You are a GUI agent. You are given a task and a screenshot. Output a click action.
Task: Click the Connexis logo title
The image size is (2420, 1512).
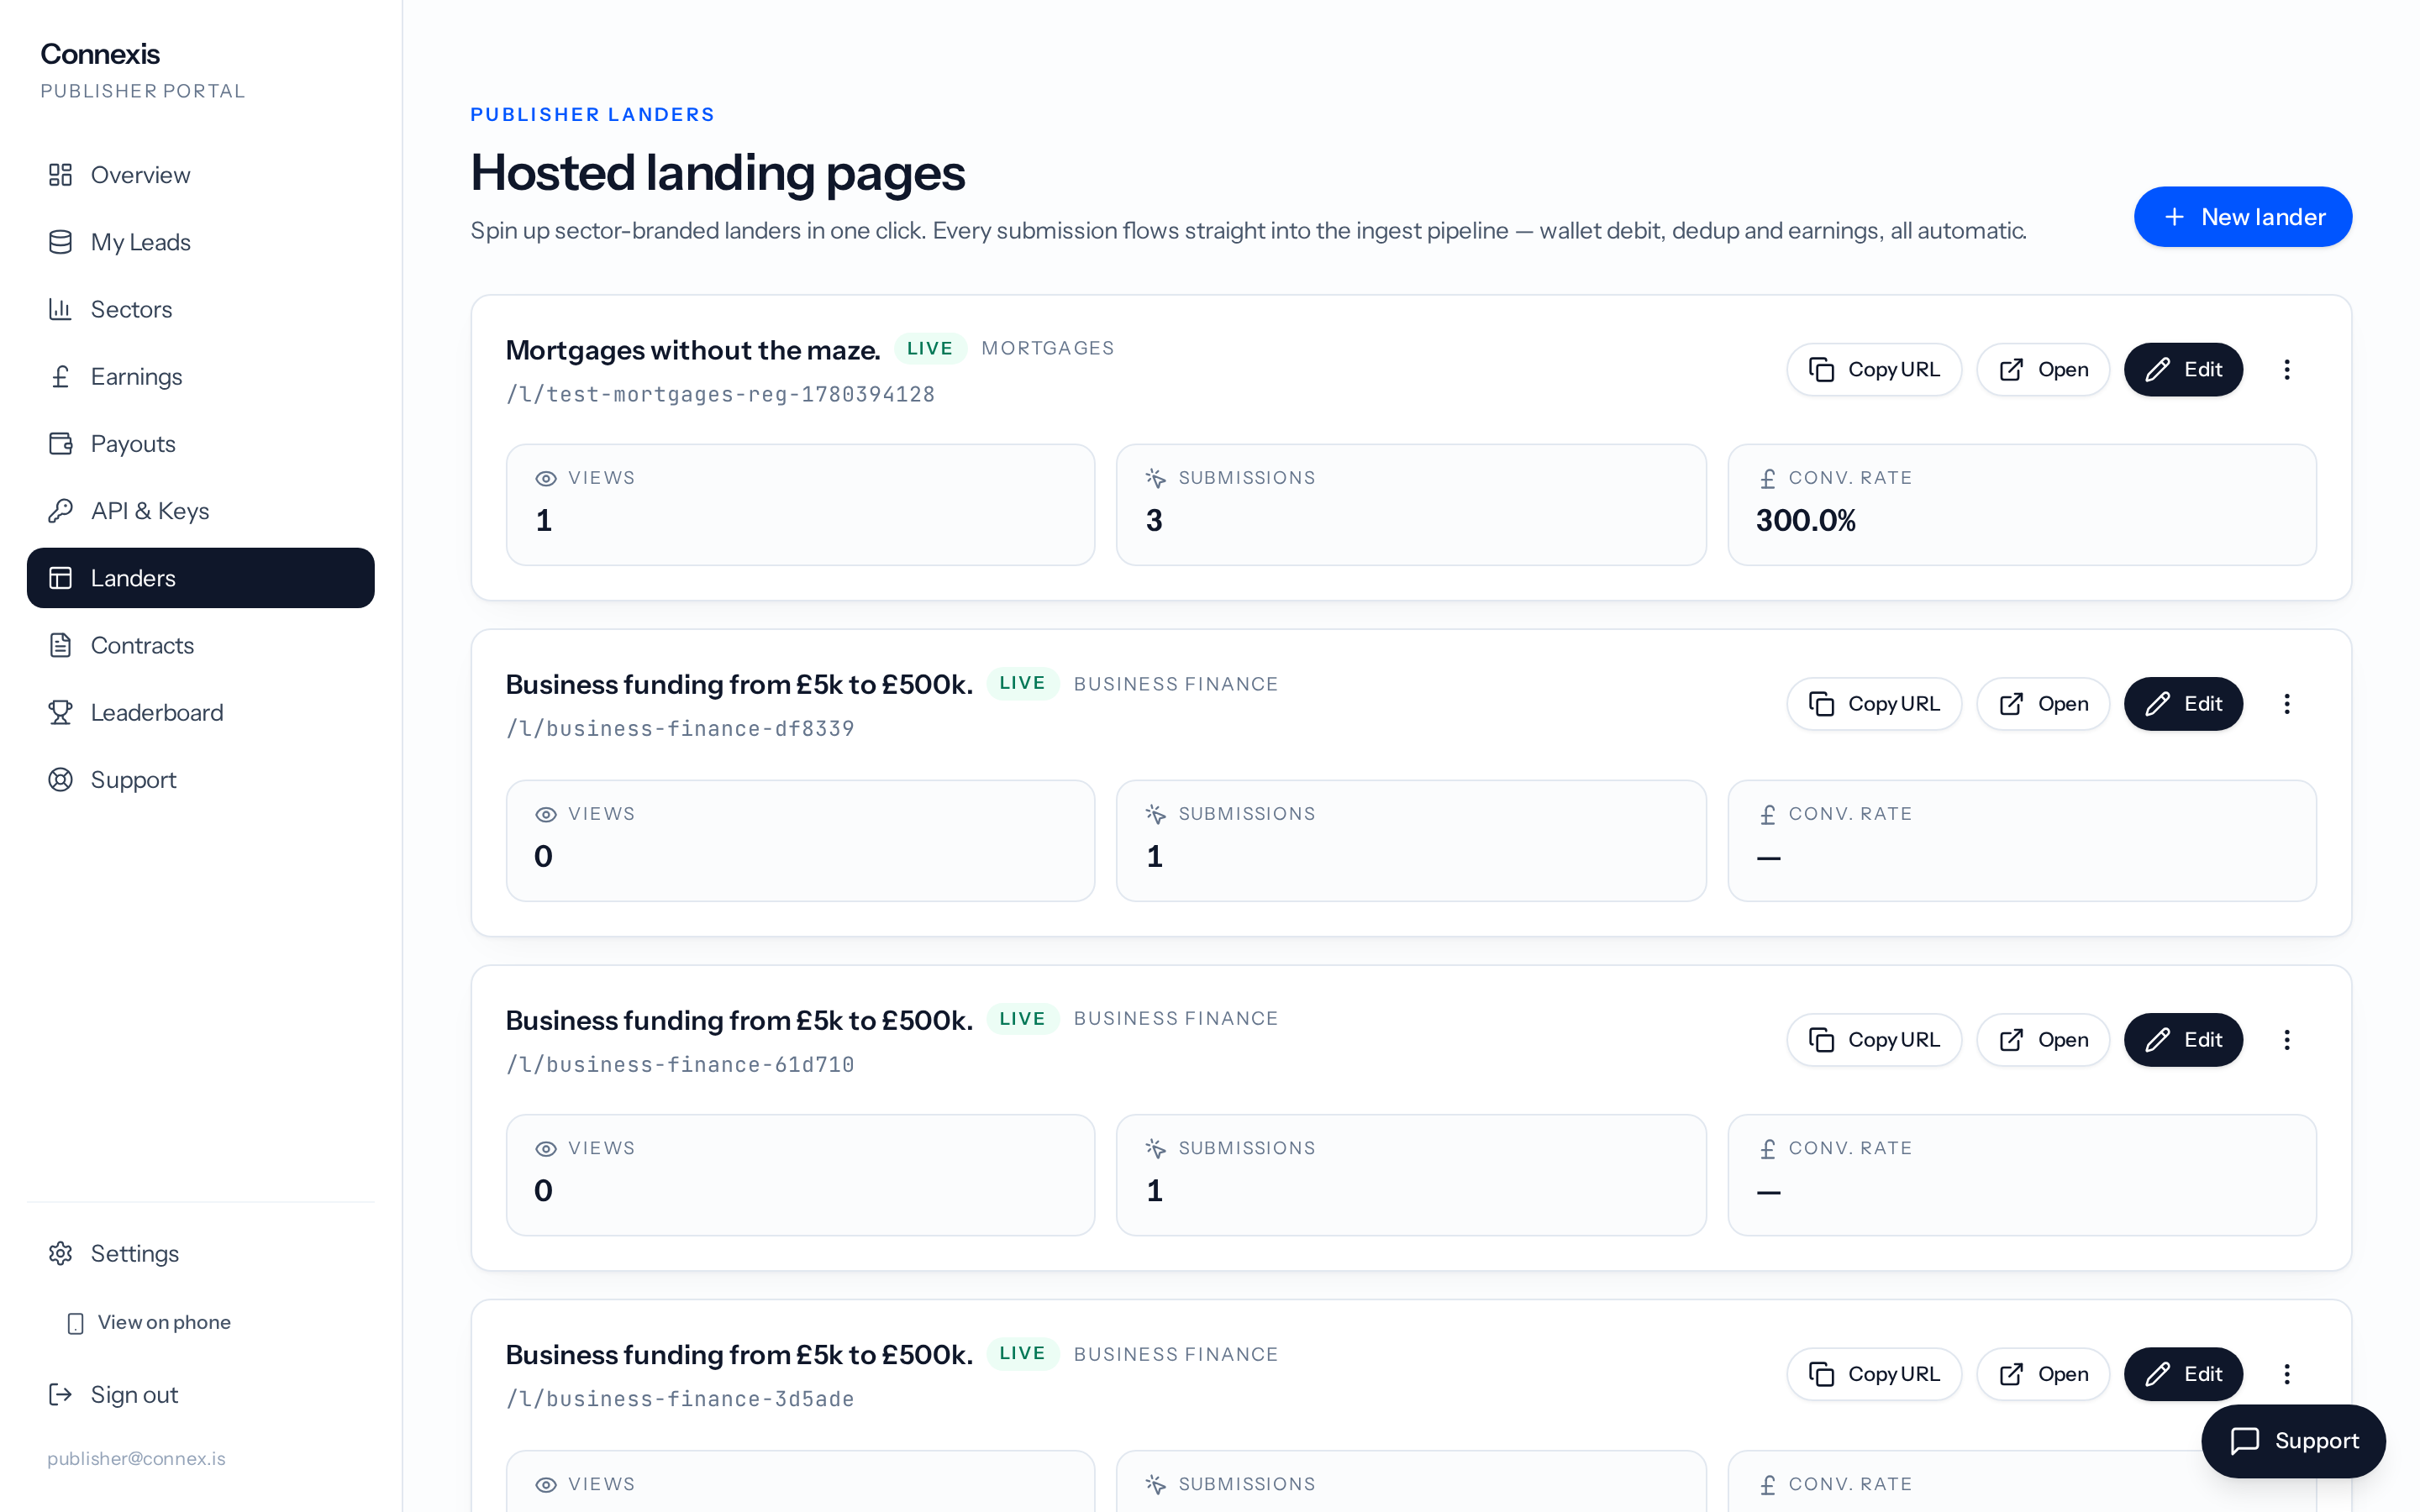pyautogui.click(x=100, y=54)
